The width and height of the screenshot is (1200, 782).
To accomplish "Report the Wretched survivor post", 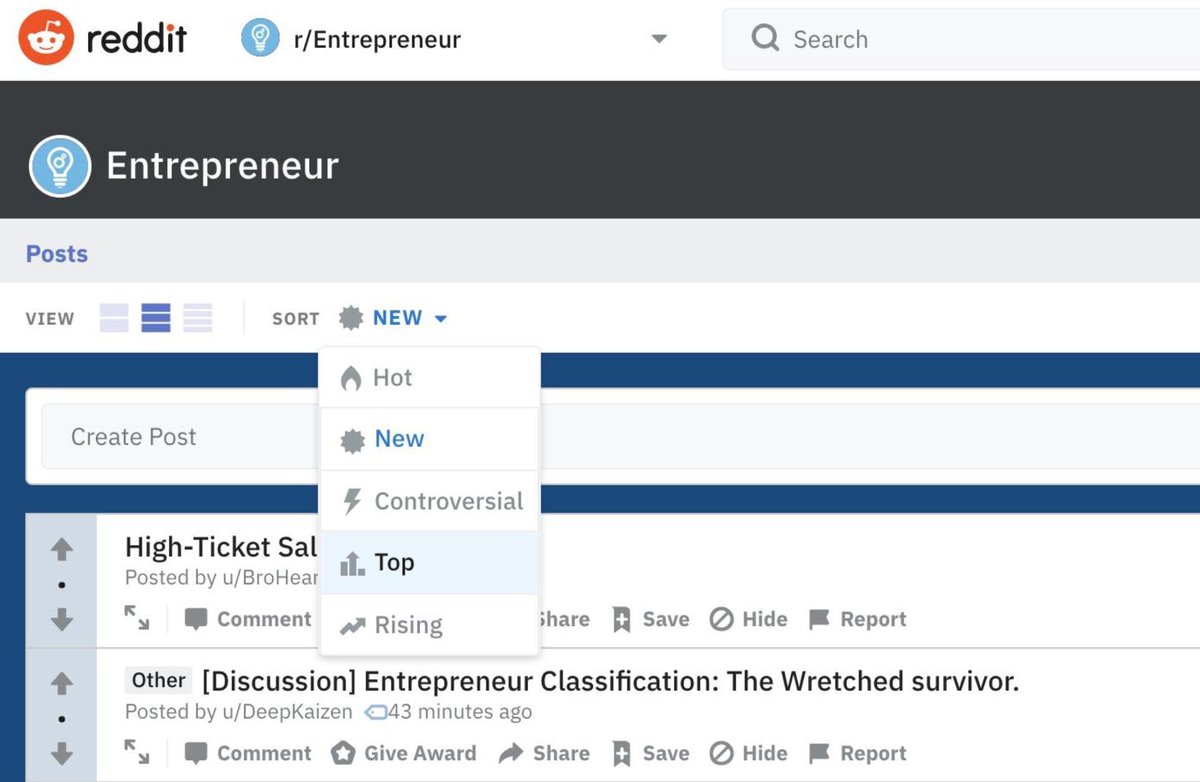I will 857,753.
